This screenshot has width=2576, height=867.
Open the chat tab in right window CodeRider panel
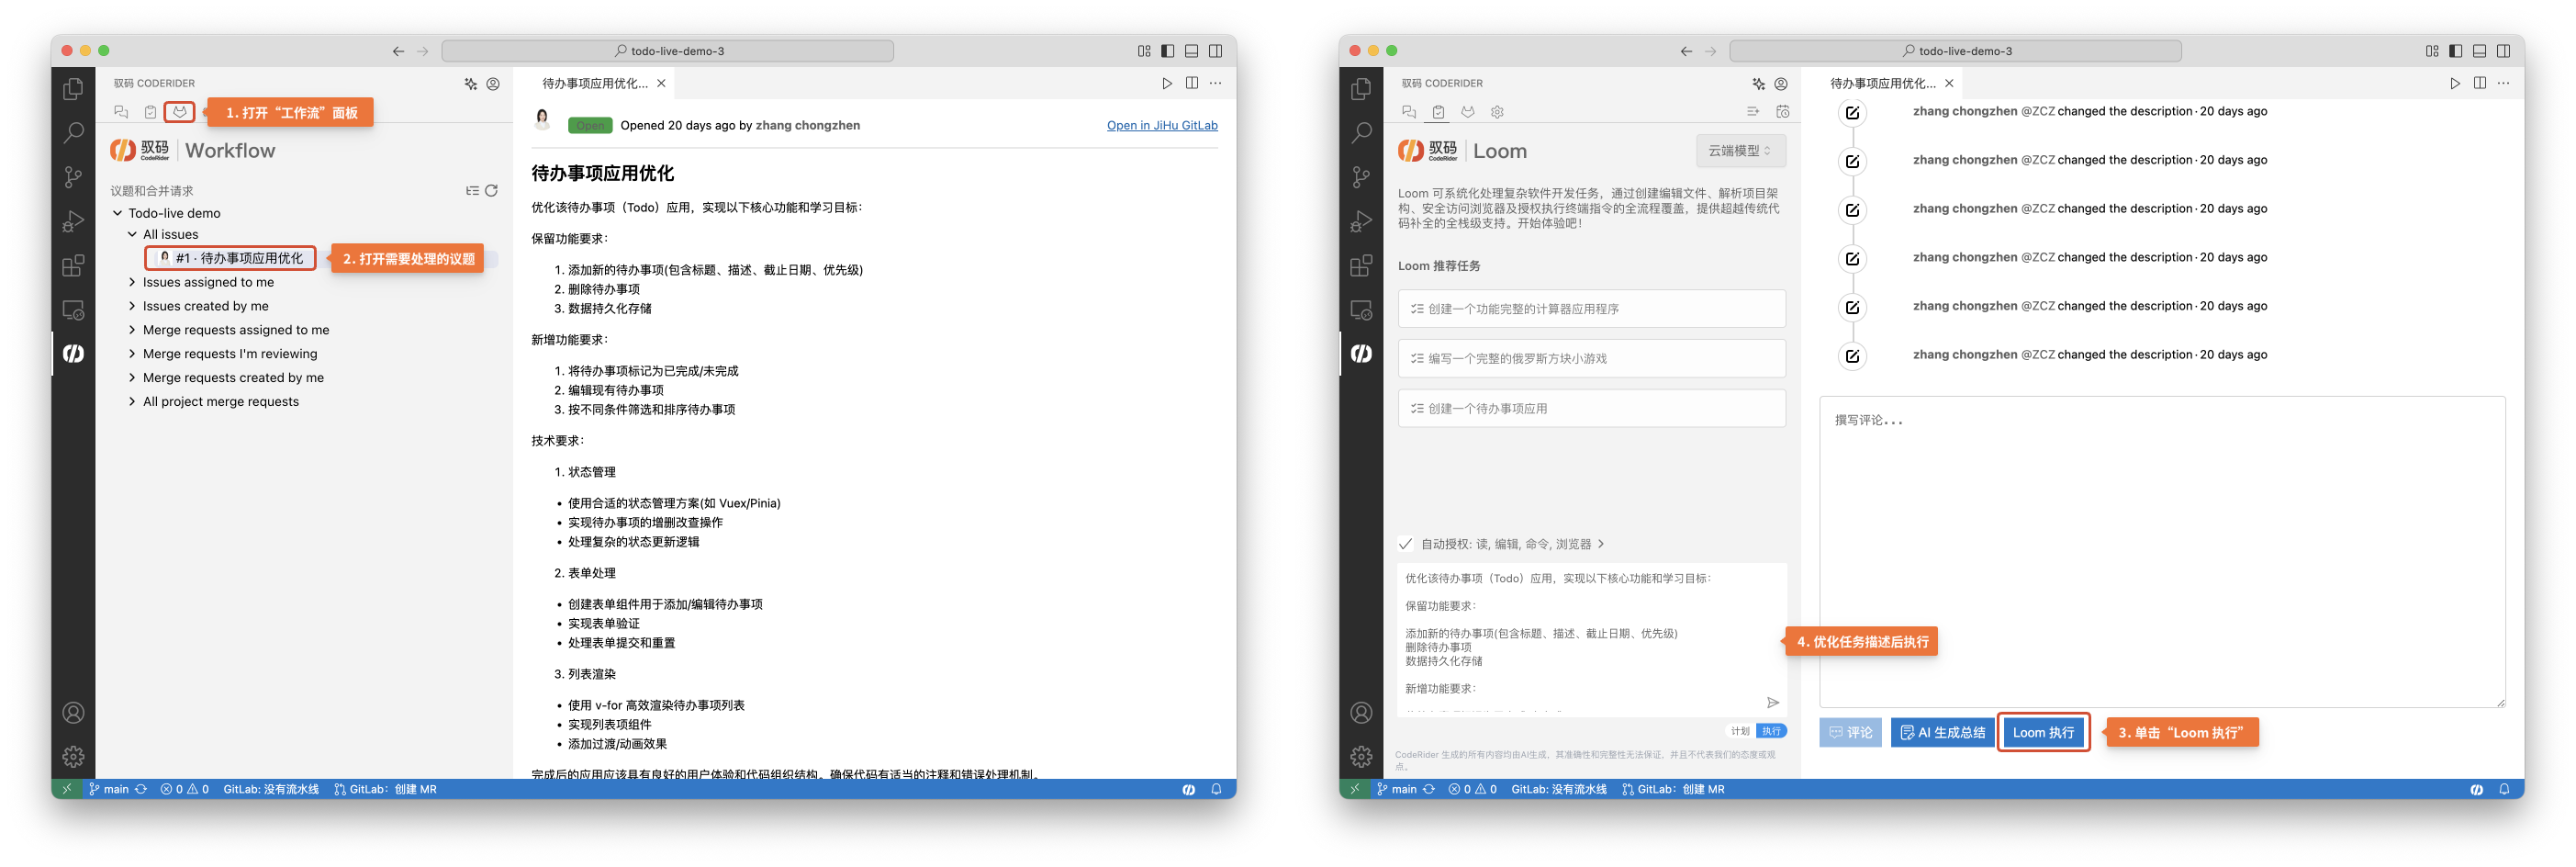coord(1409,112)
